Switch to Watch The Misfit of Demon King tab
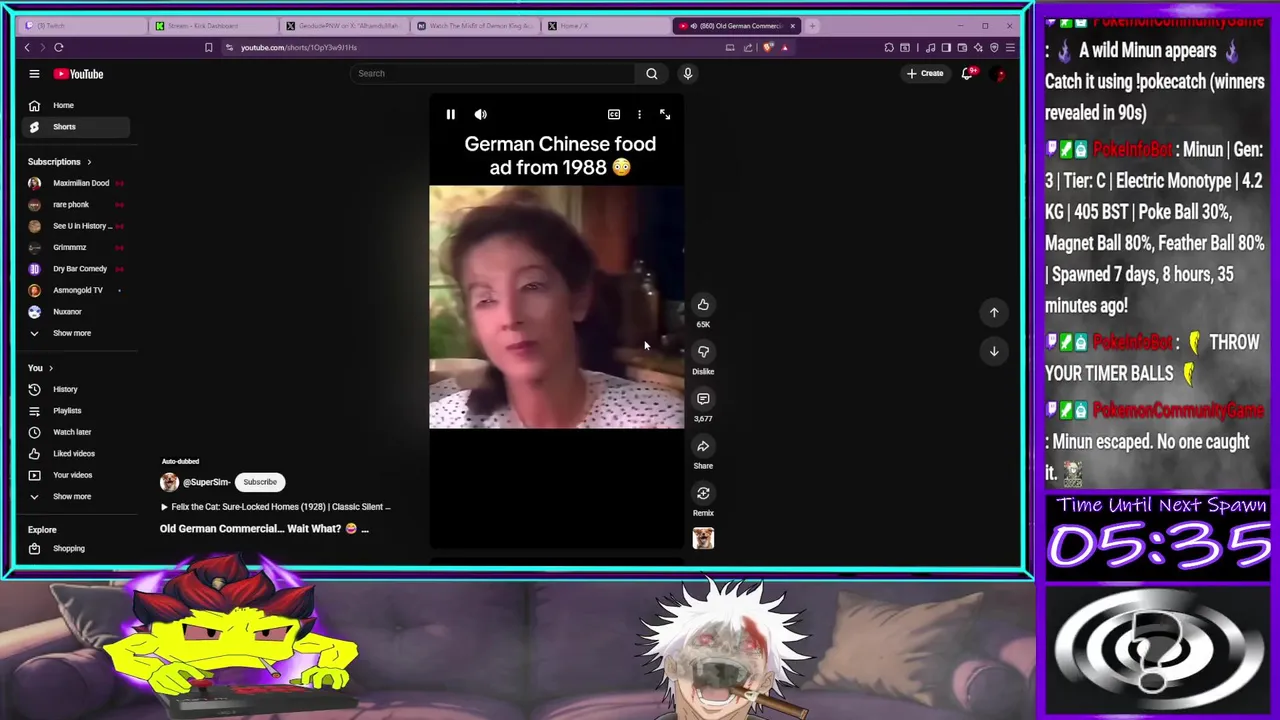The image size is (1280, 720). [475, 26]
